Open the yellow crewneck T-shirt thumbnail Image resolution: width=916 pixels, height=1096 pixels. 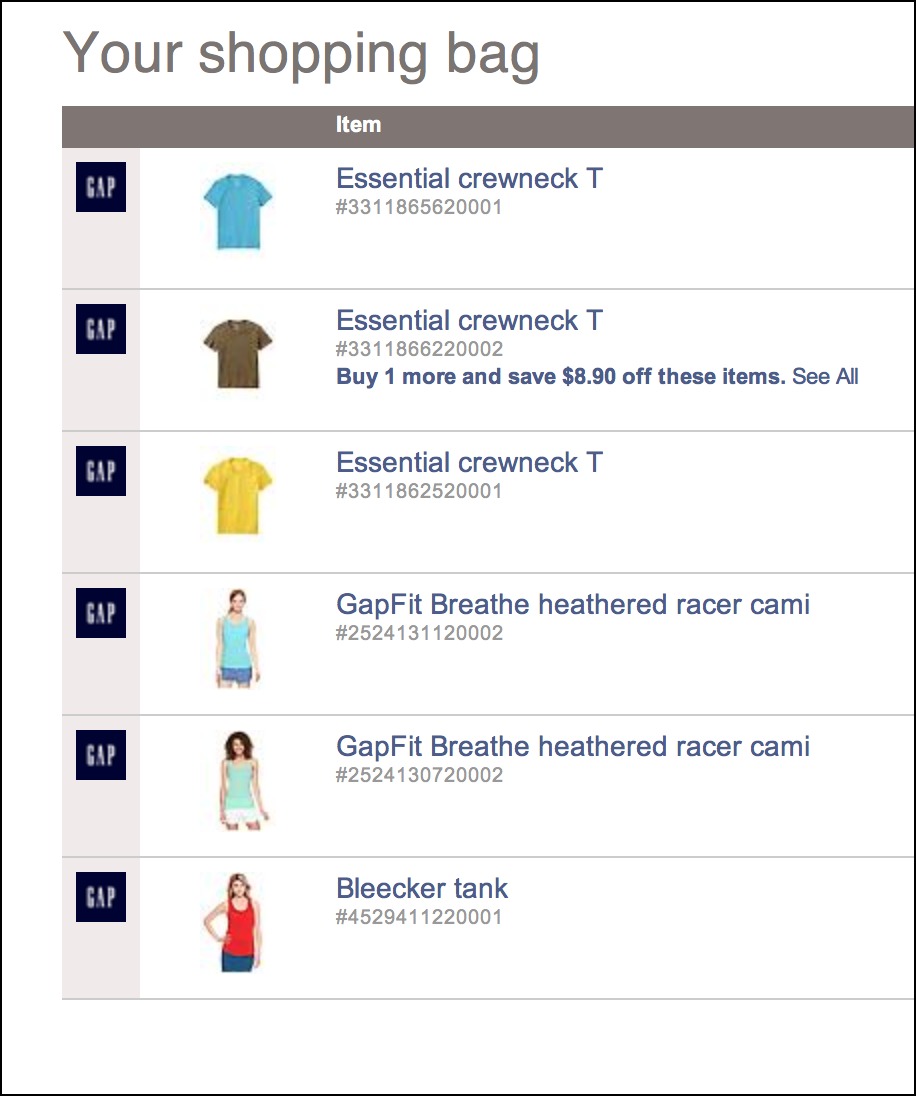coord(237,496)
